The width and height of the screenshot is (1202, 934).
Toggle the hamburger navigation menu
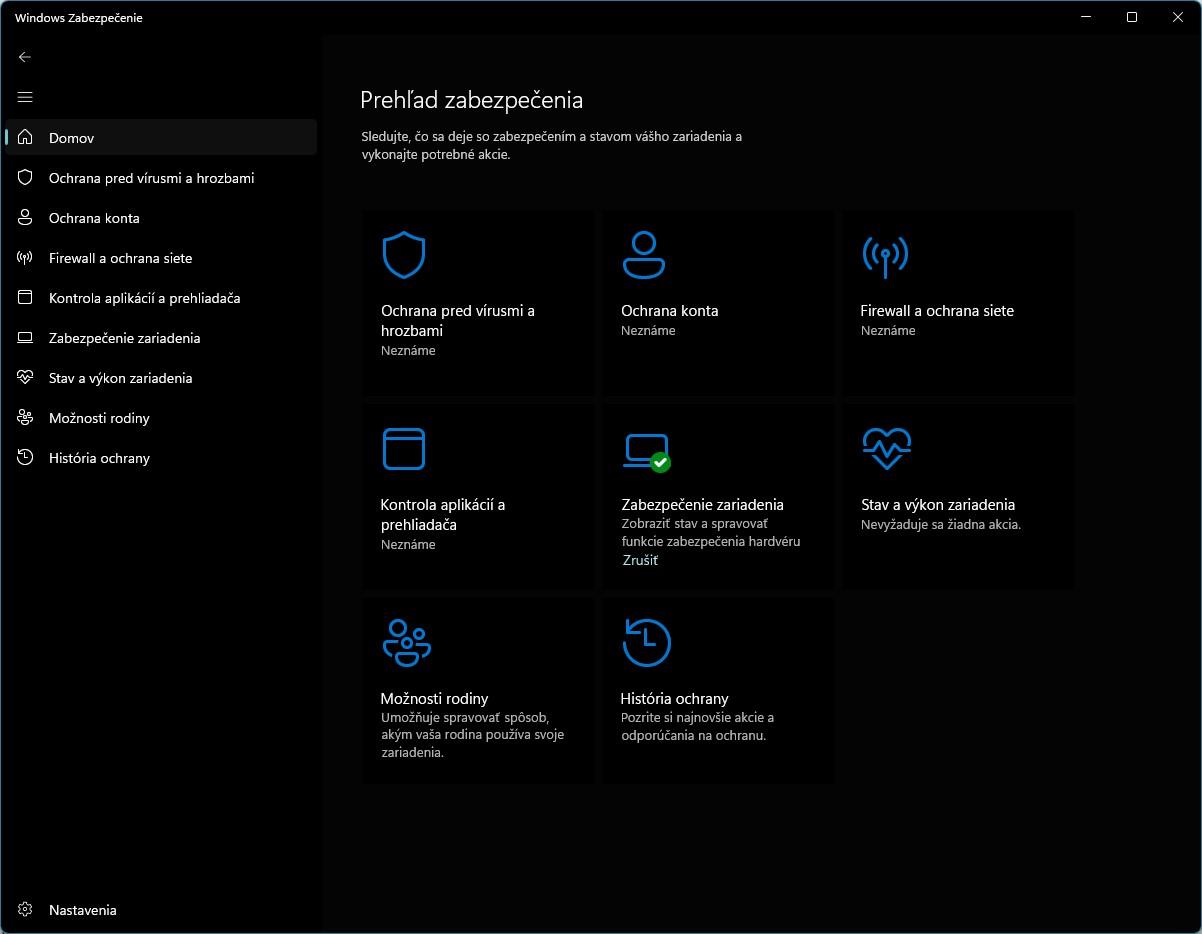point(25,97)
